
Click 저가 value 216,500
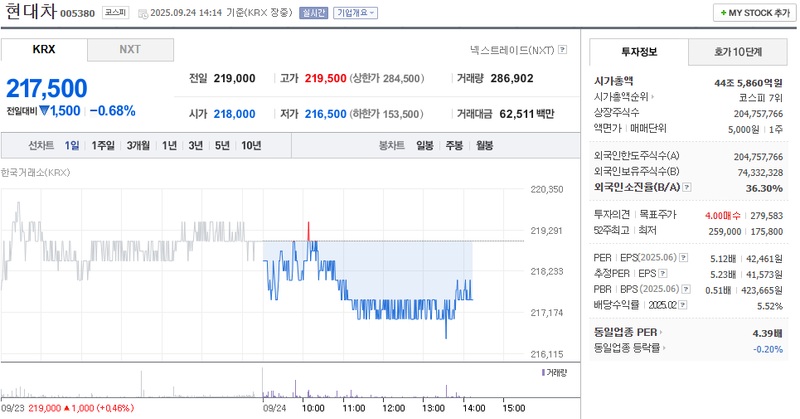[x=326, y=114]
